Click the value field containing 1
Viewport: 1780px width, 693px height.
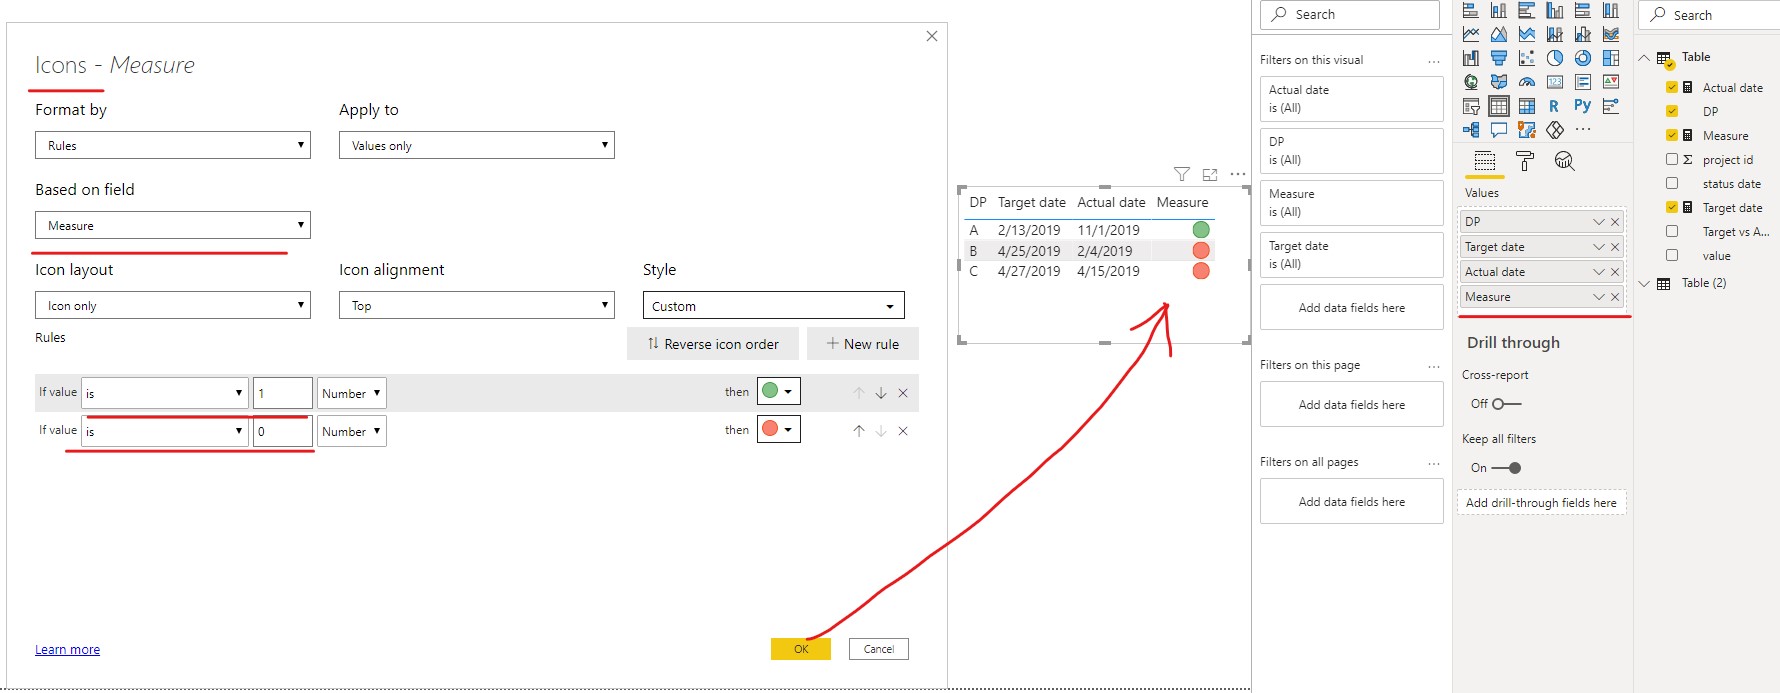pos(283,393)
